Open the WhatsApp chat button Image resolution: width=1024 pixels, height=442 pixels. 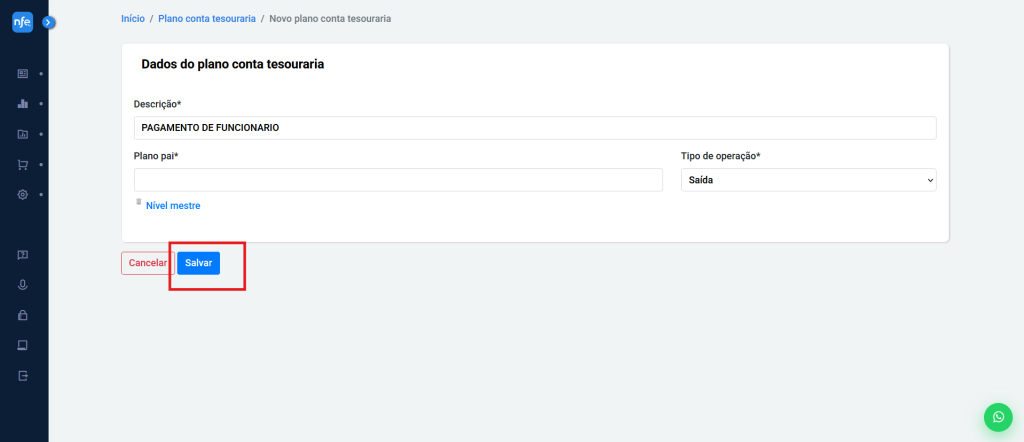coord(998,417)
